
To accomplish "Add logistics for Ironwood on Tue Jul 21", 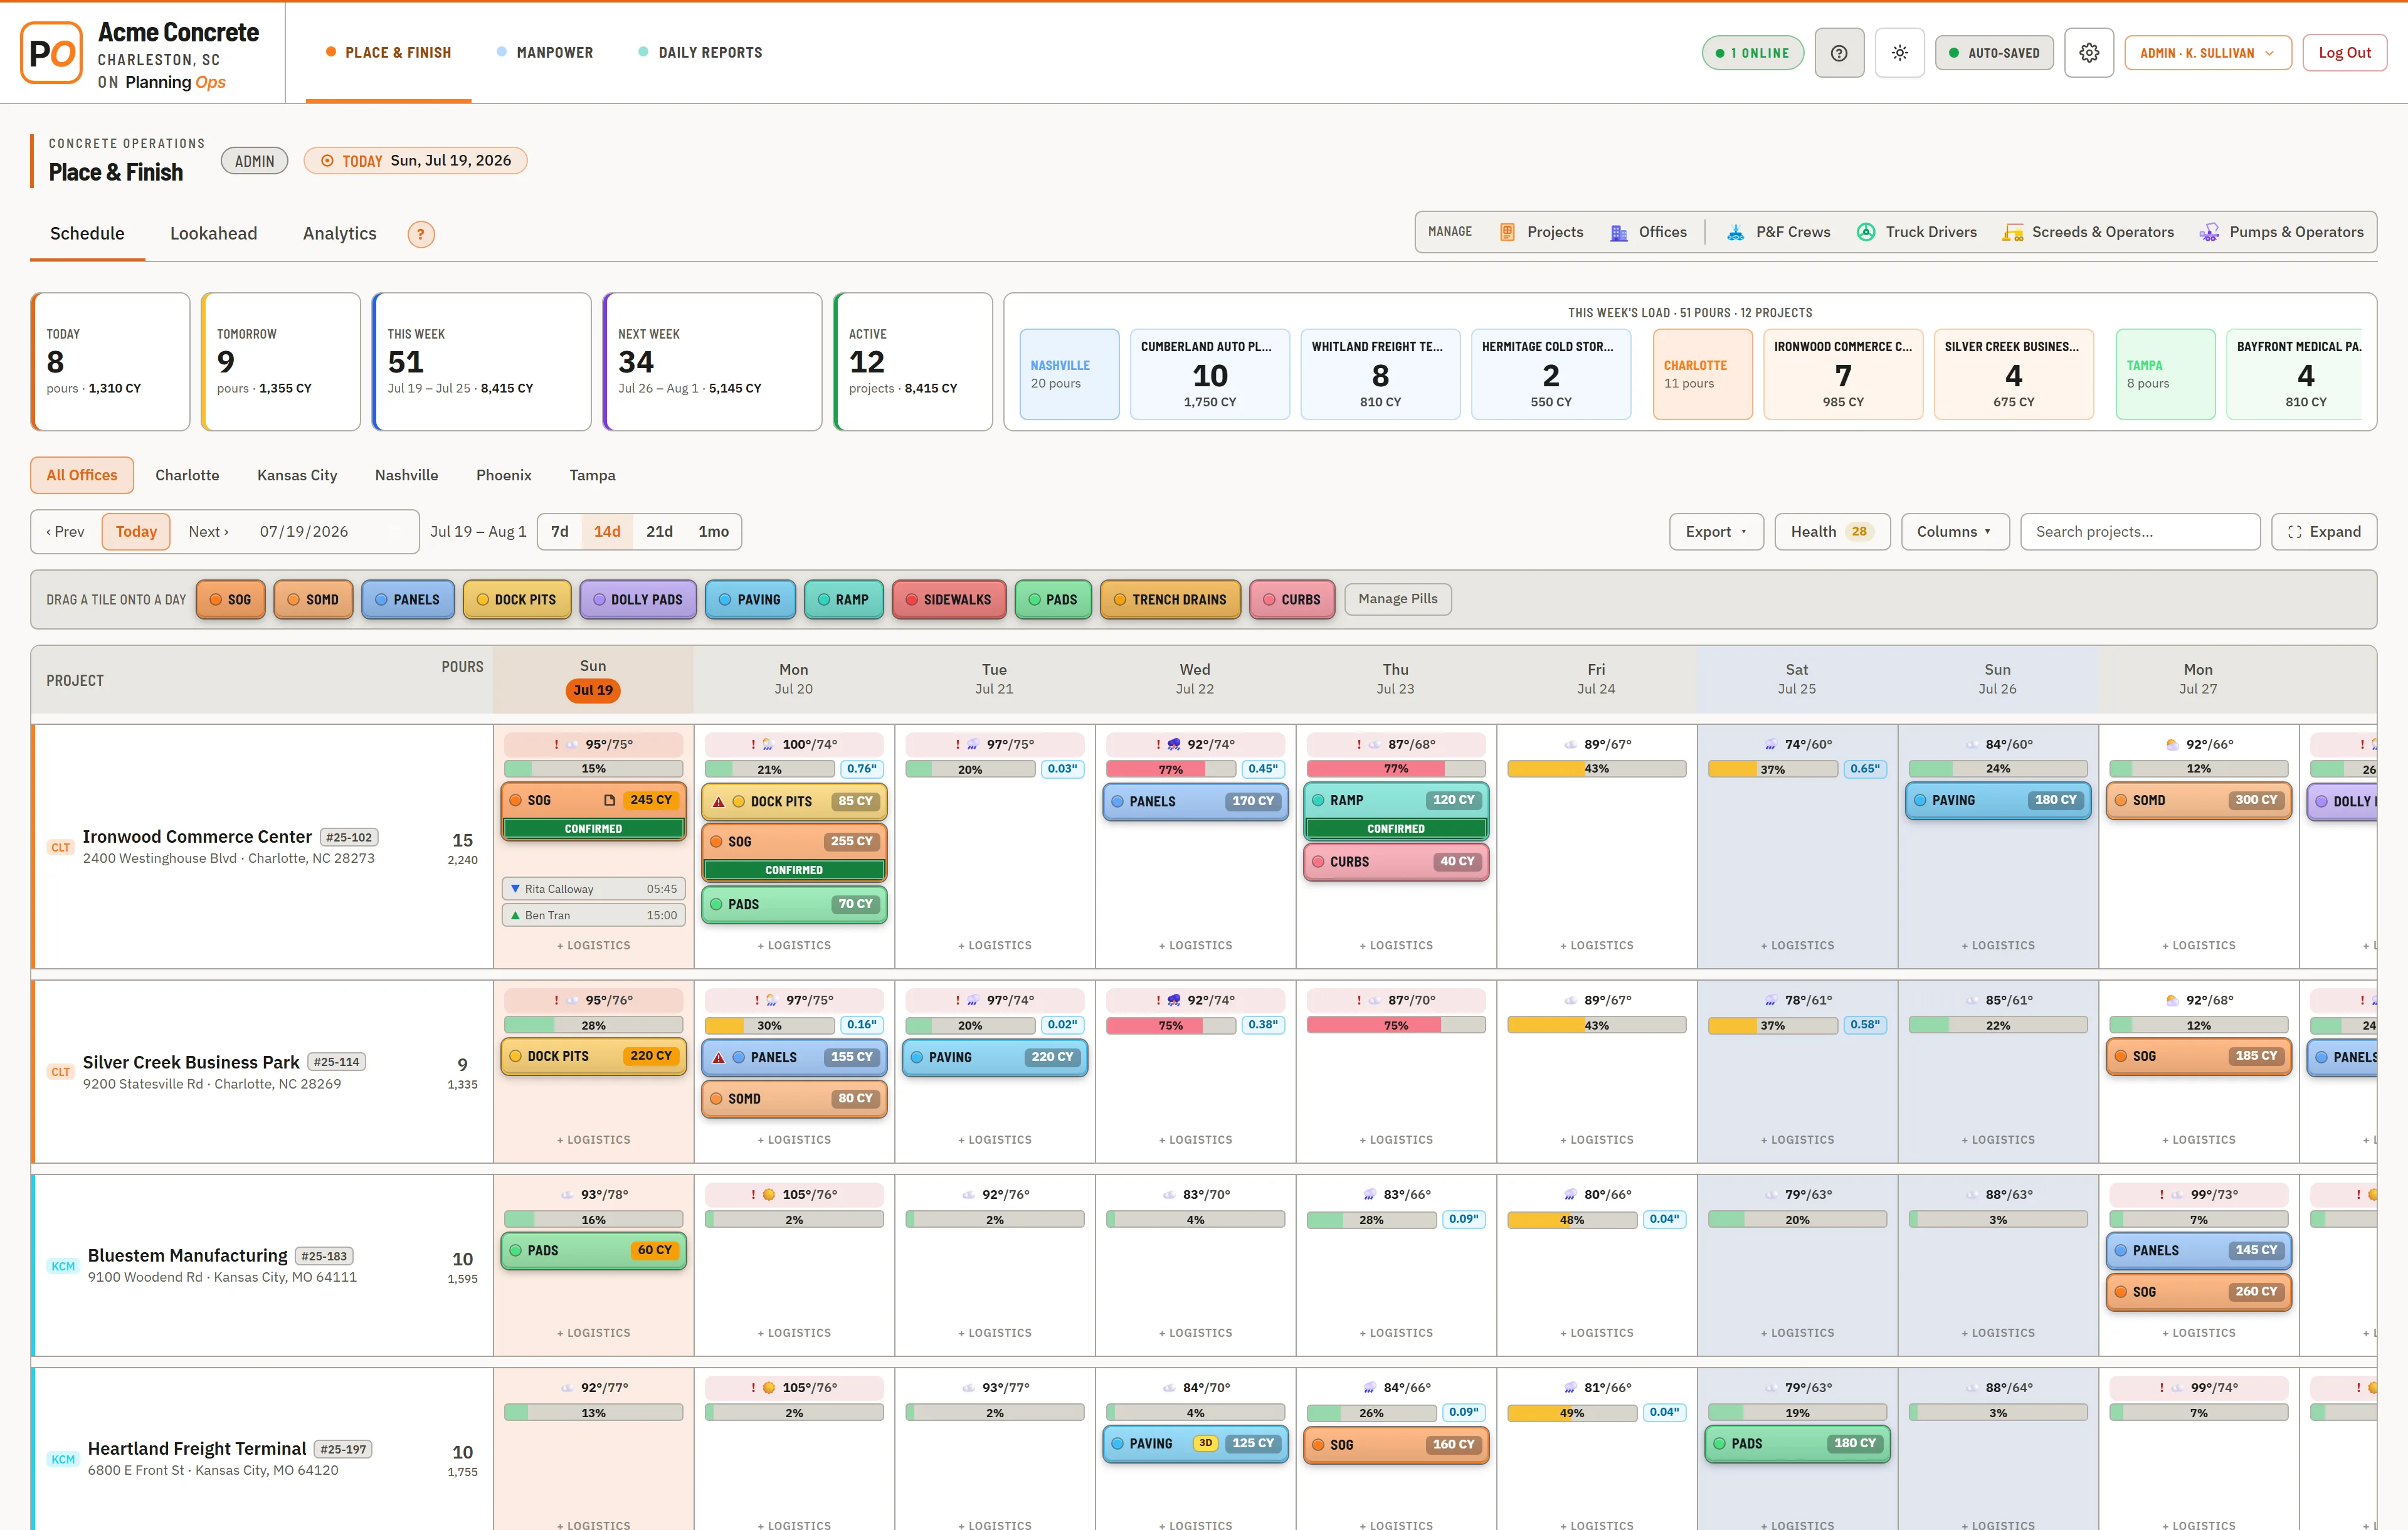I will click(x=994, y=945).
